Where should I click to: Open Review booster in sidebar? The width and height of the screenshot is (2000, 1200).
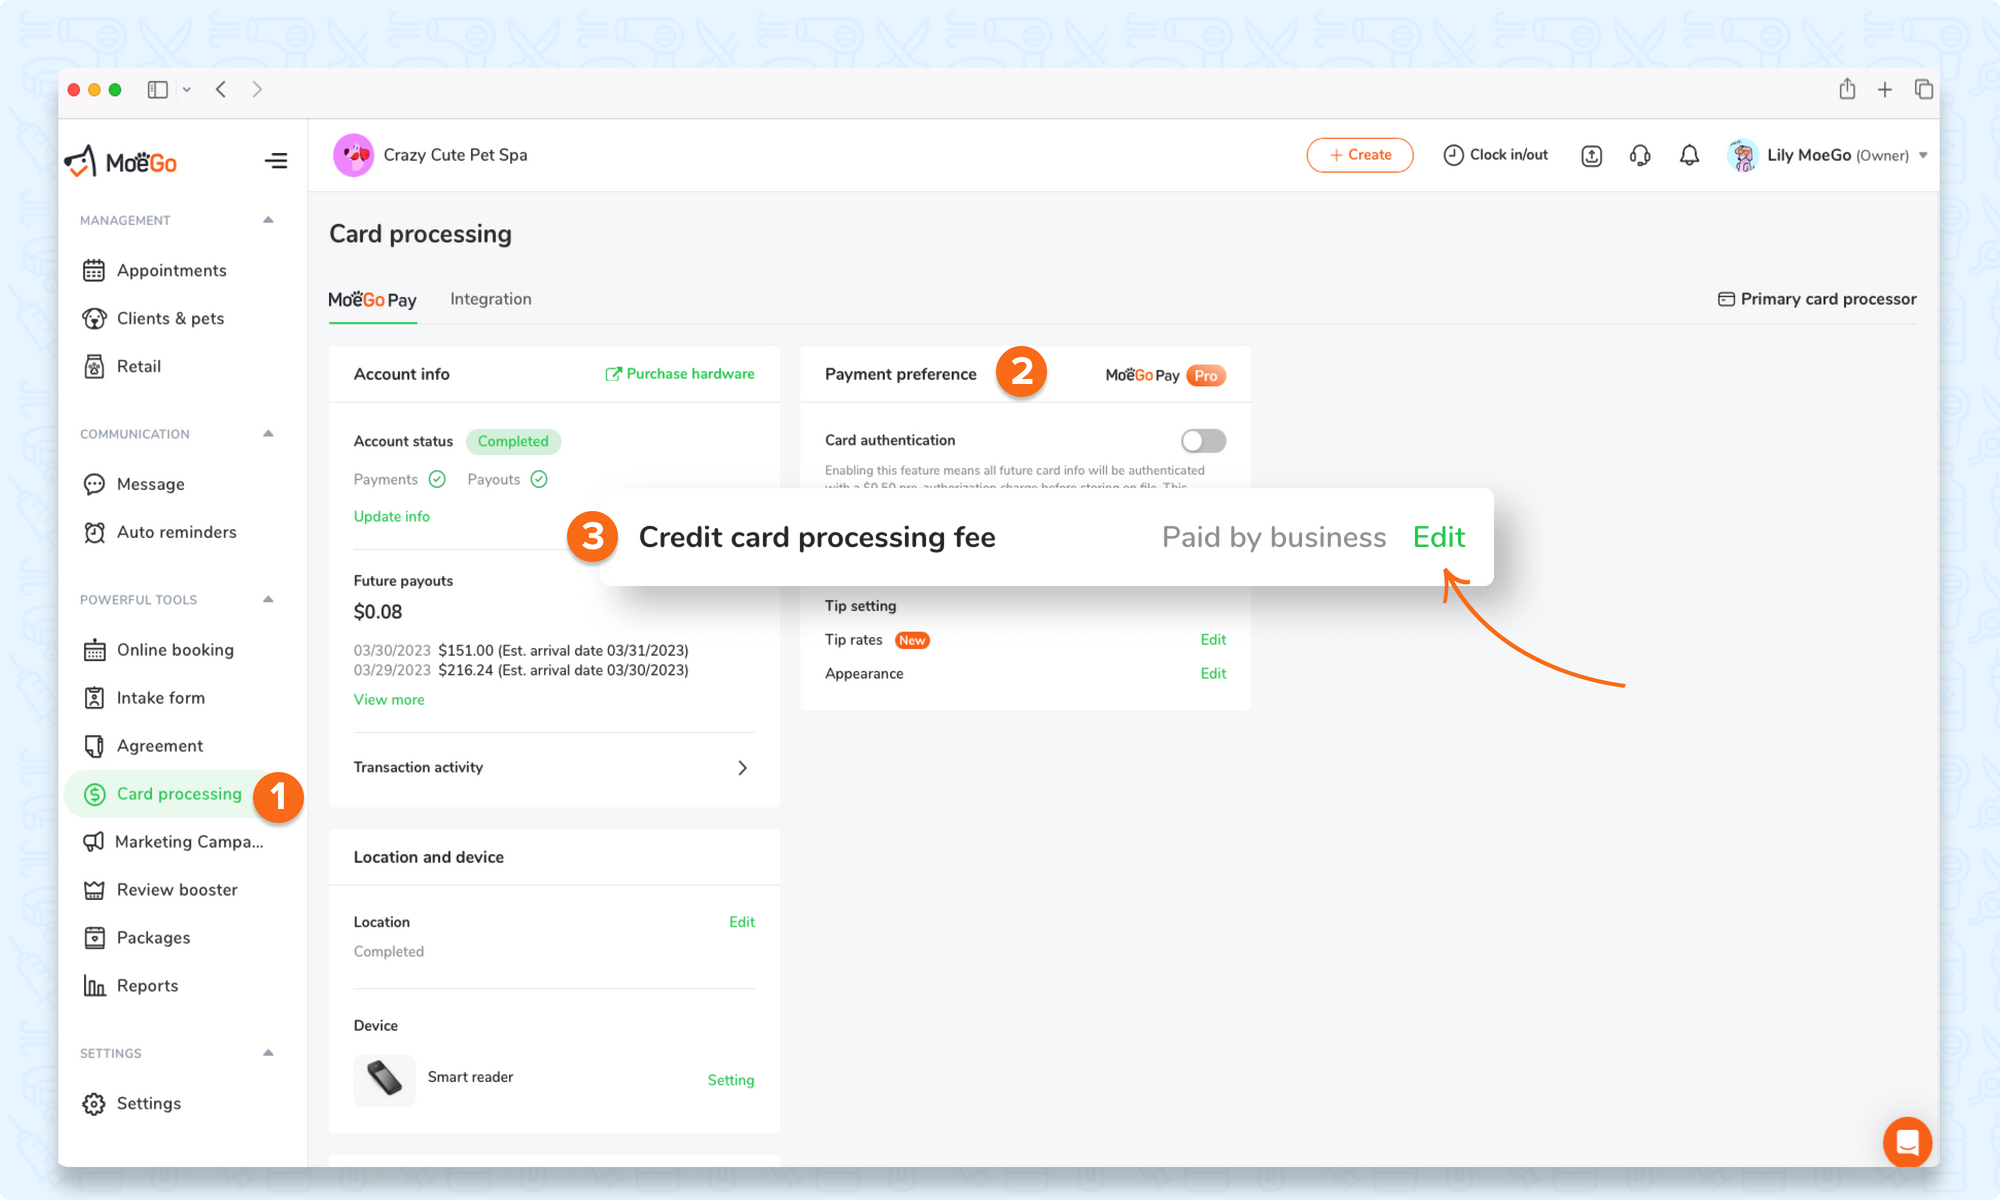[176, 890]
